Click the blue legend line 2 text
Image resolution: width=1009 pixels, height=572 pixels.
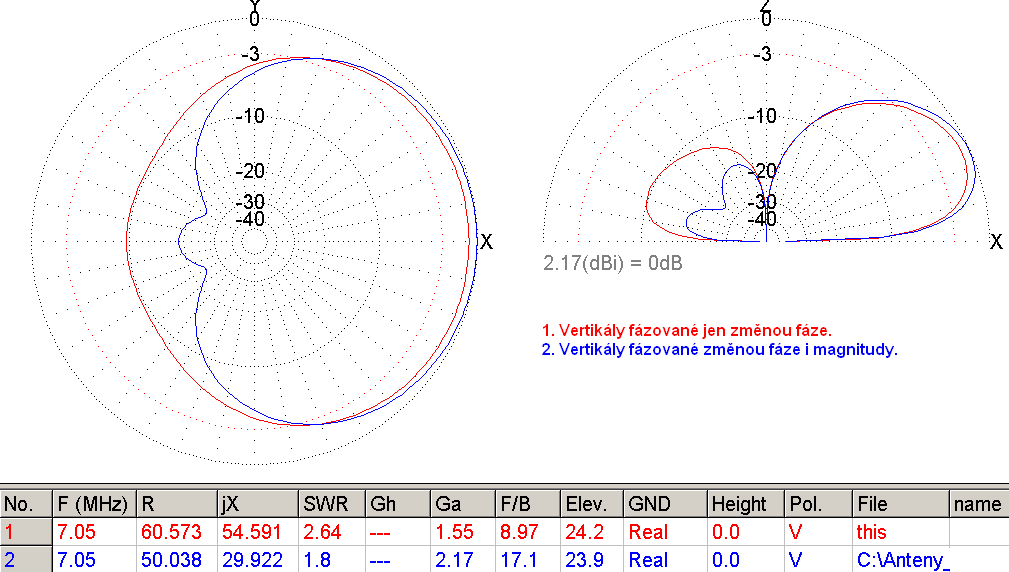click(x=719, y=350)
